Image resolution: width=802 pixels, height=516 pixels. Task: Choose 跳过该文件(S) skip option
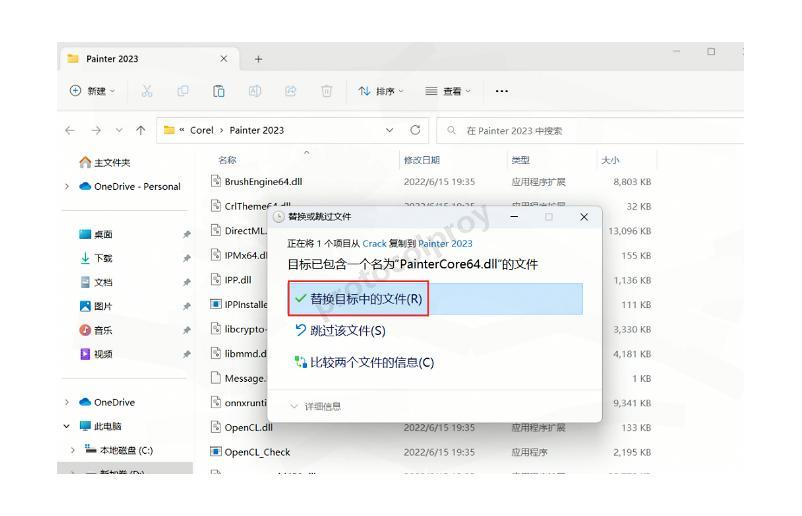[340, 331]
